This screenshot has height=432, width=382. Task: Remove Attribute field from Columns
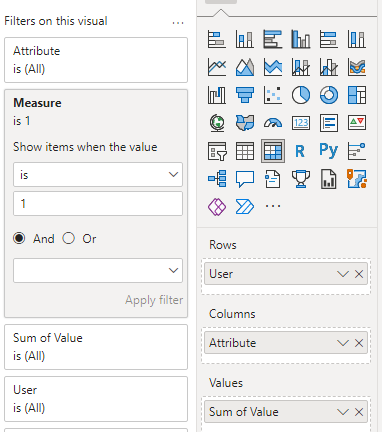[359, 343]
